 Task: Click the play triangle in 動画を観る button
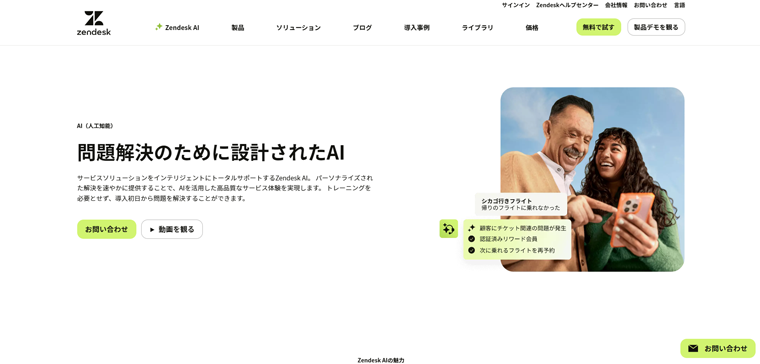tap(152, 230)
